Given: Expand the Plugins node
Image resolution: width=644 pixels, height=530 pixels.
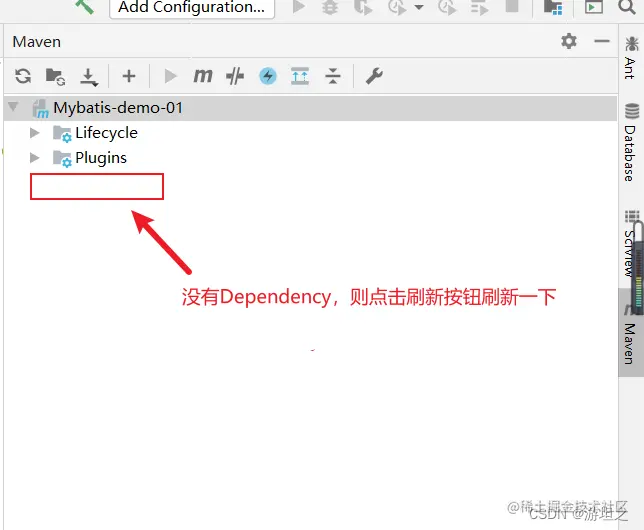Looking at the screenshot, I should click(35, 158).
